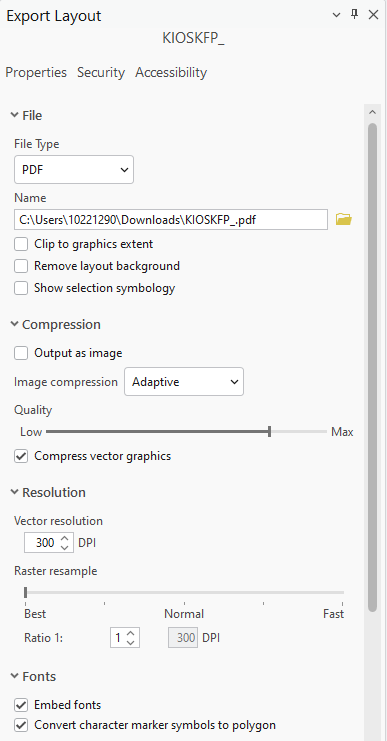Switch to the Properties tab
Screen dimensions: 387x741
point(36,72)
